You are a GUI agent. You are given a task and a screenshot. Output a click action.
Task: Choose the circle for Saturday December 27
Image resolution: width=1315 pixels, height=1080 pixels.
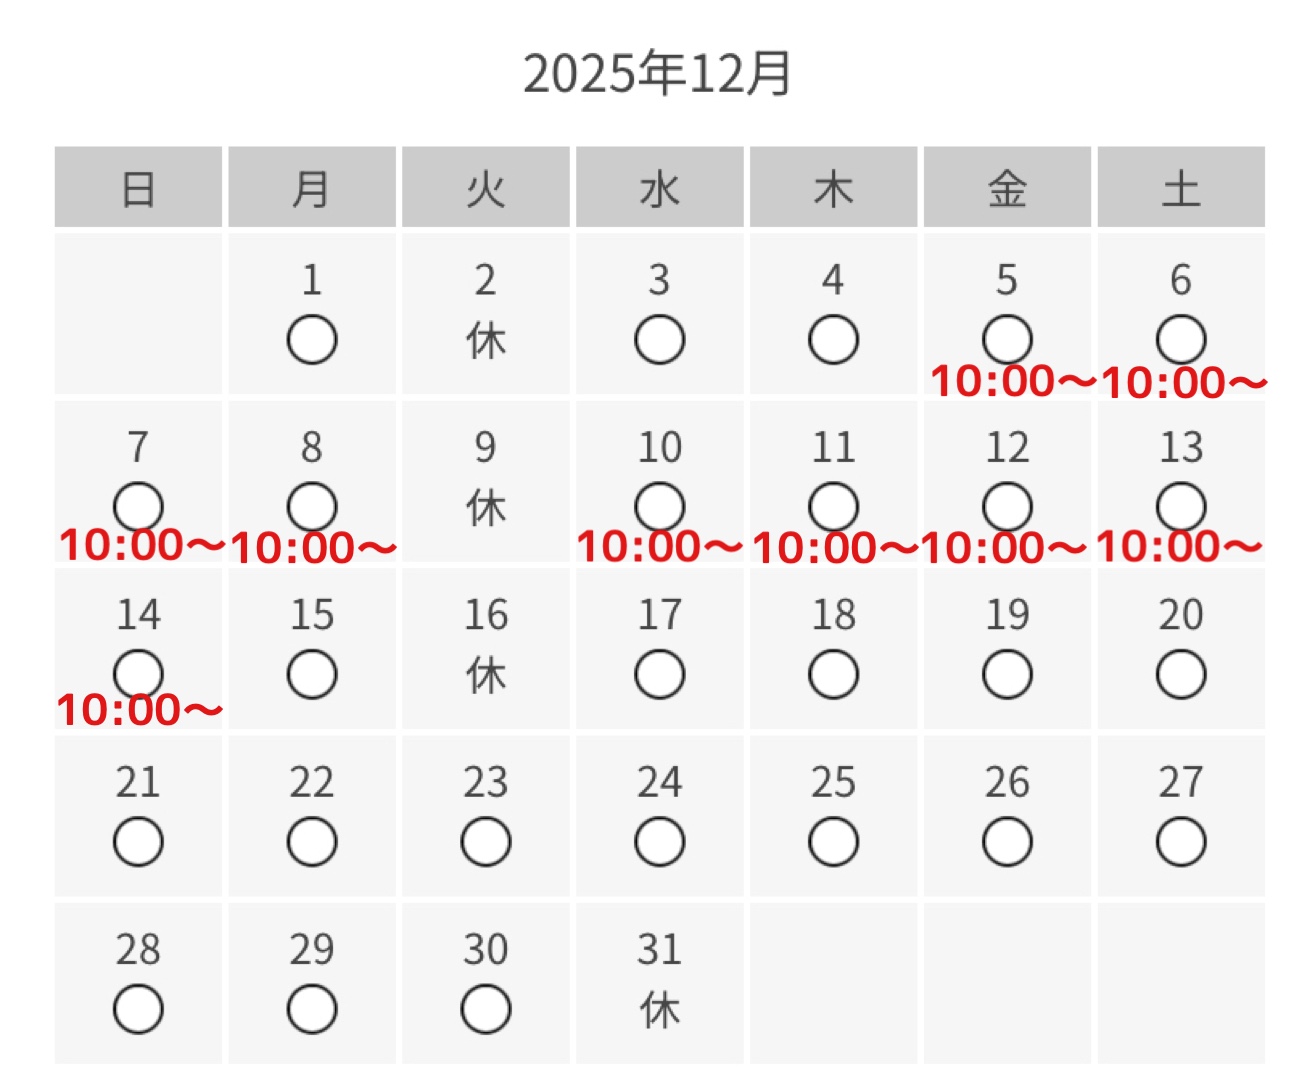click(x=1181, y=842)
